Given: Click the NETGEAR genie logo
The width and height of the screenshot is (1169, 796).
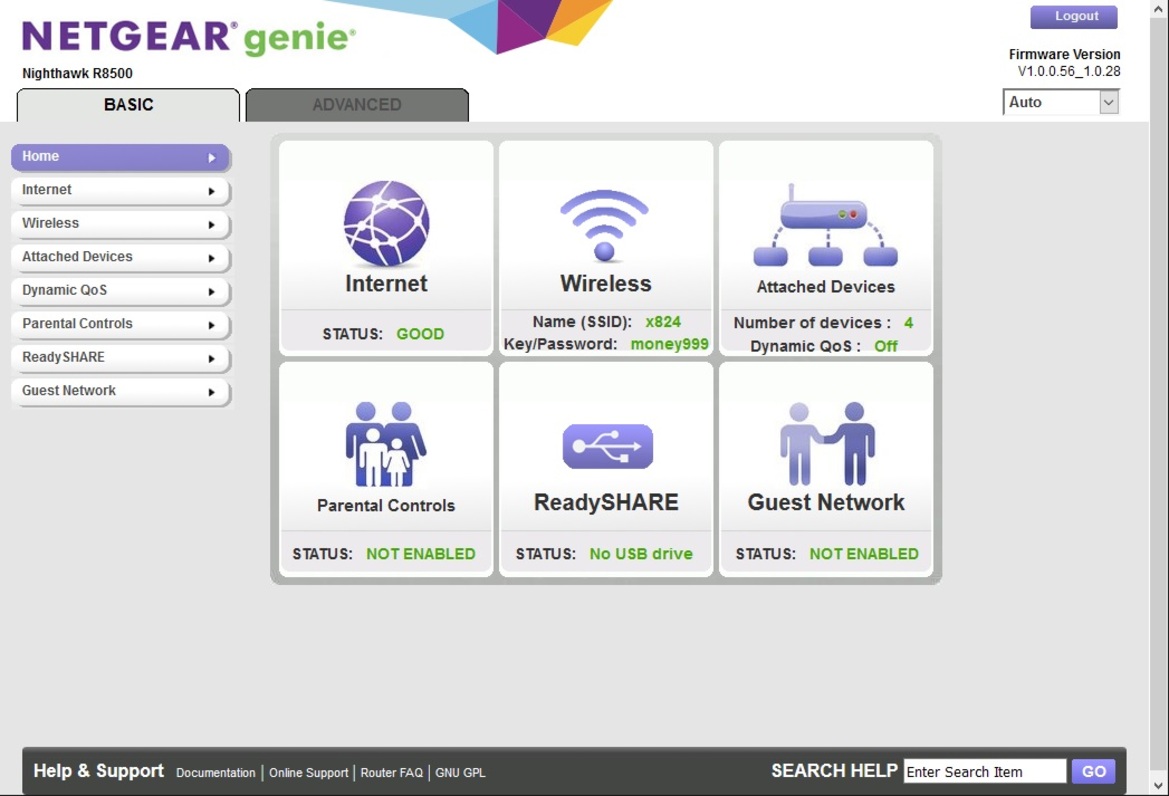Looking at the screenshot, I should (x=189, y=37).
